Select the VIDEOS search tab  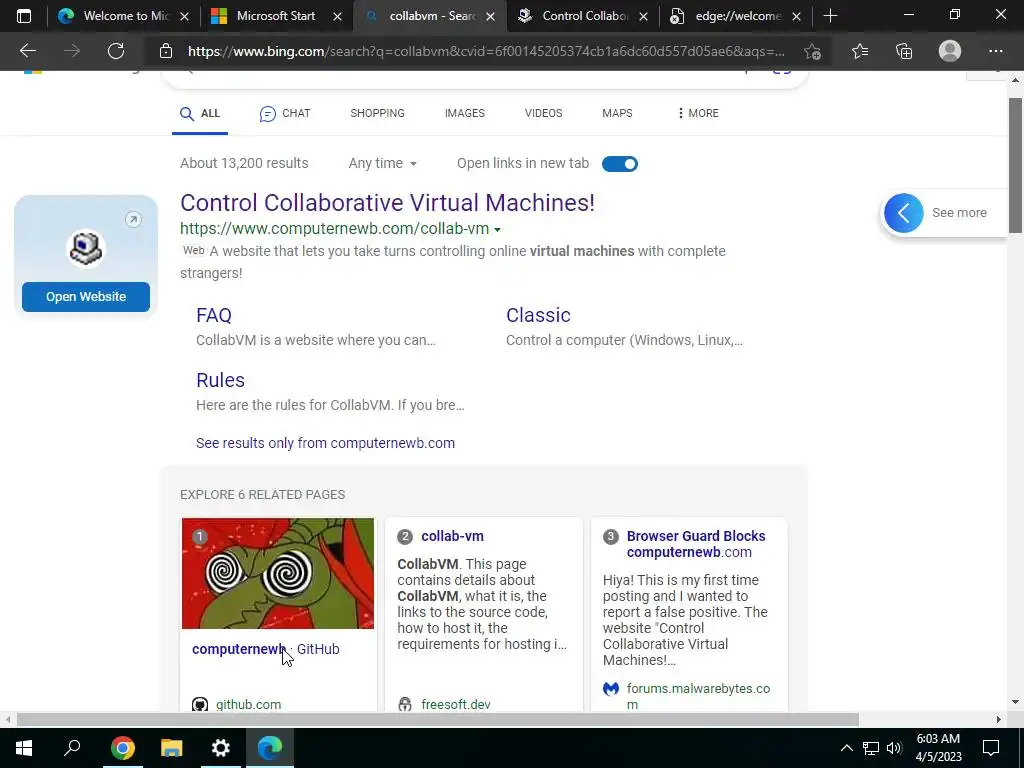click(x=543, y=113)
